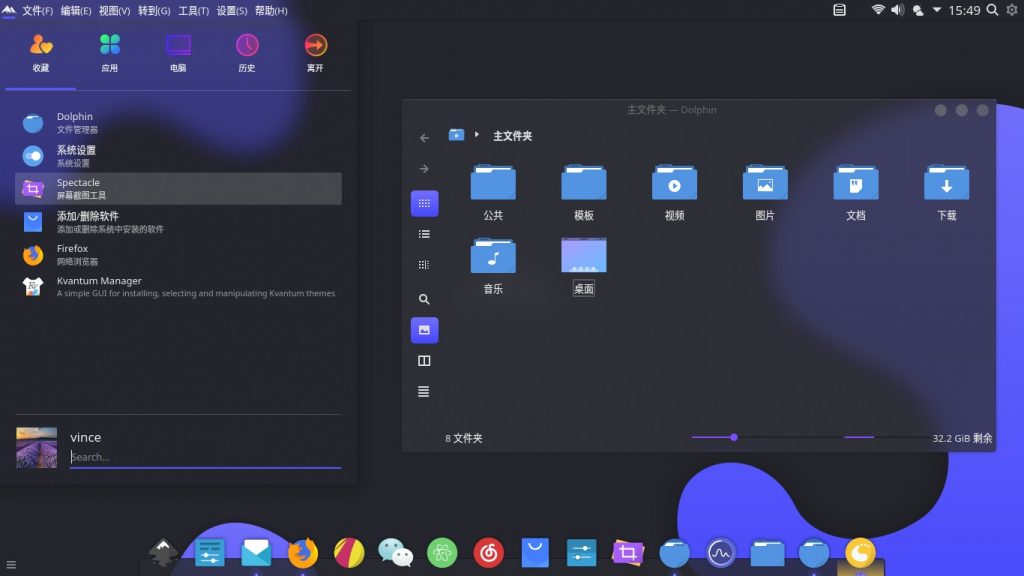Image resolution: width=1024 pixels, height=576 pixels.
Task: Toggle the highlighted preview mode icon in Dolphin
Action: (x=424, y=330)
